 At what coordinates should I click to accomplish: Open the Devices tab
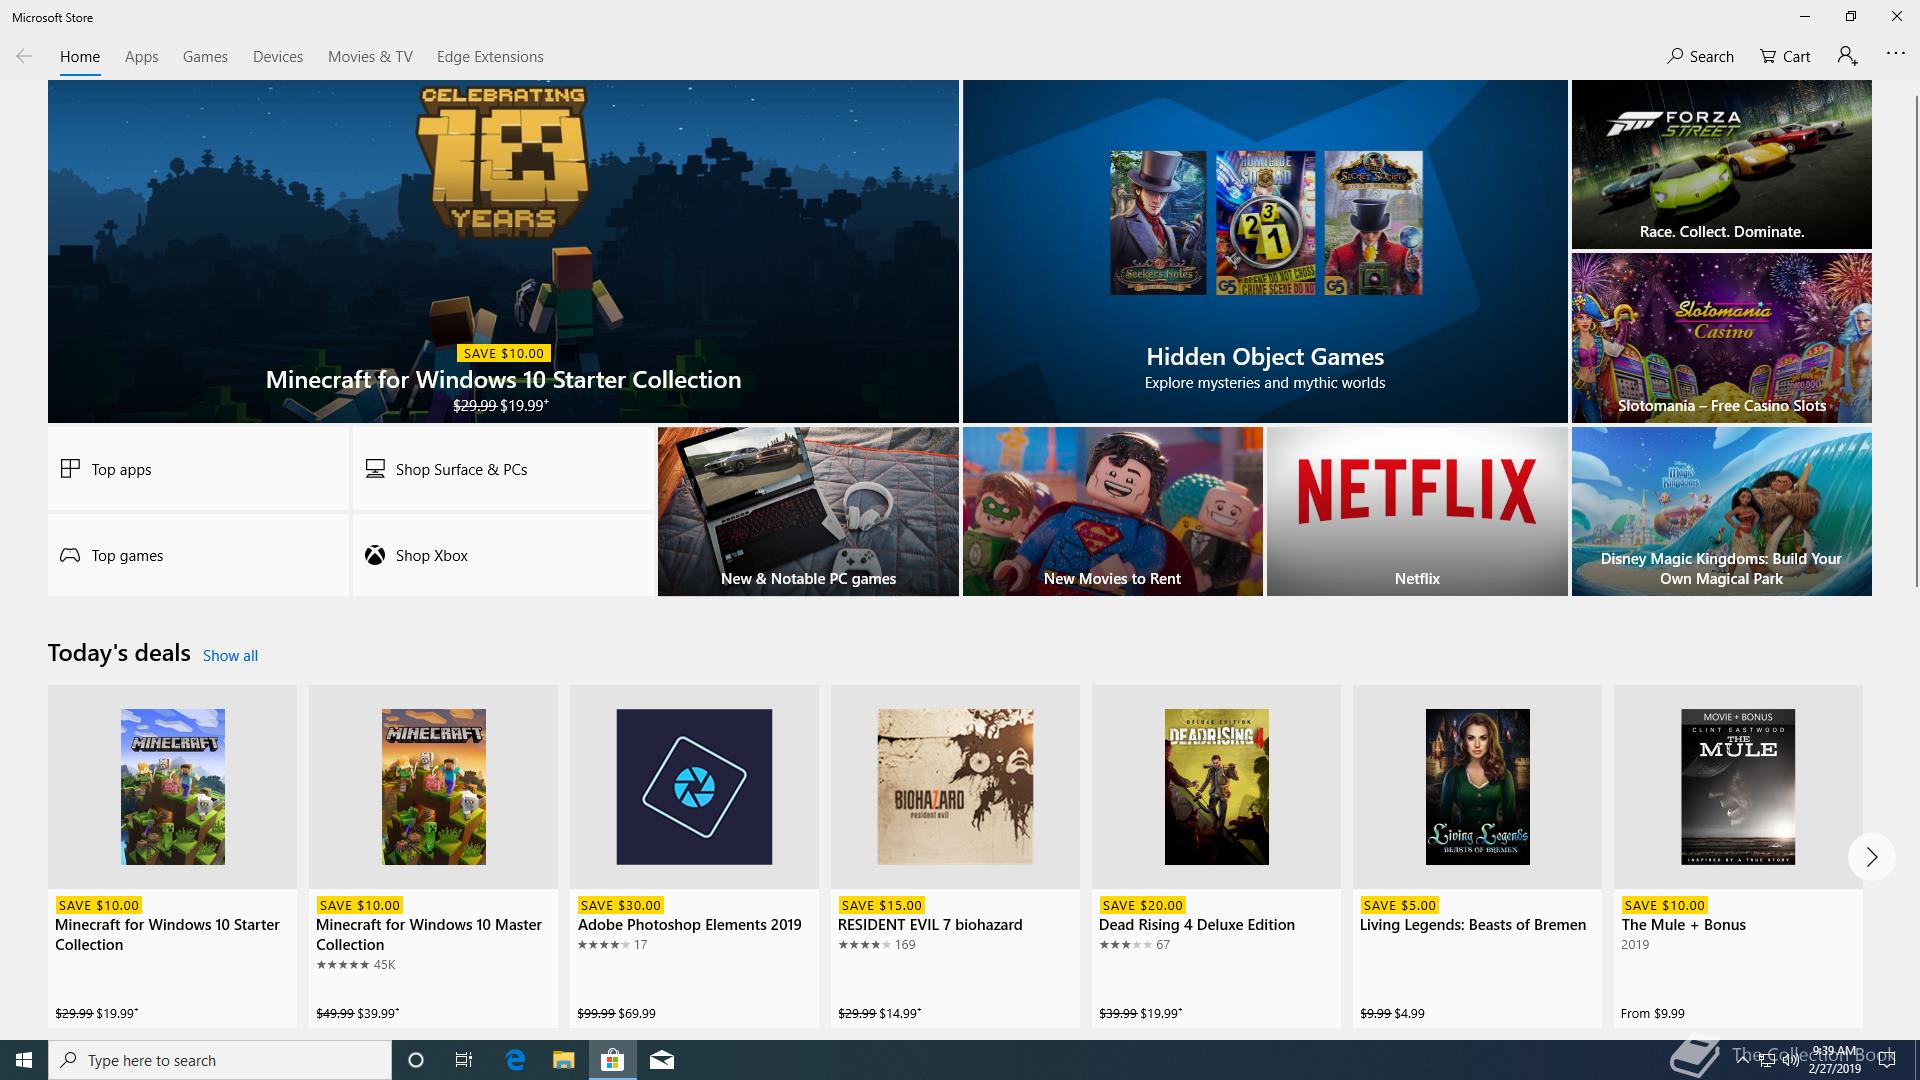tap(278, 57)
